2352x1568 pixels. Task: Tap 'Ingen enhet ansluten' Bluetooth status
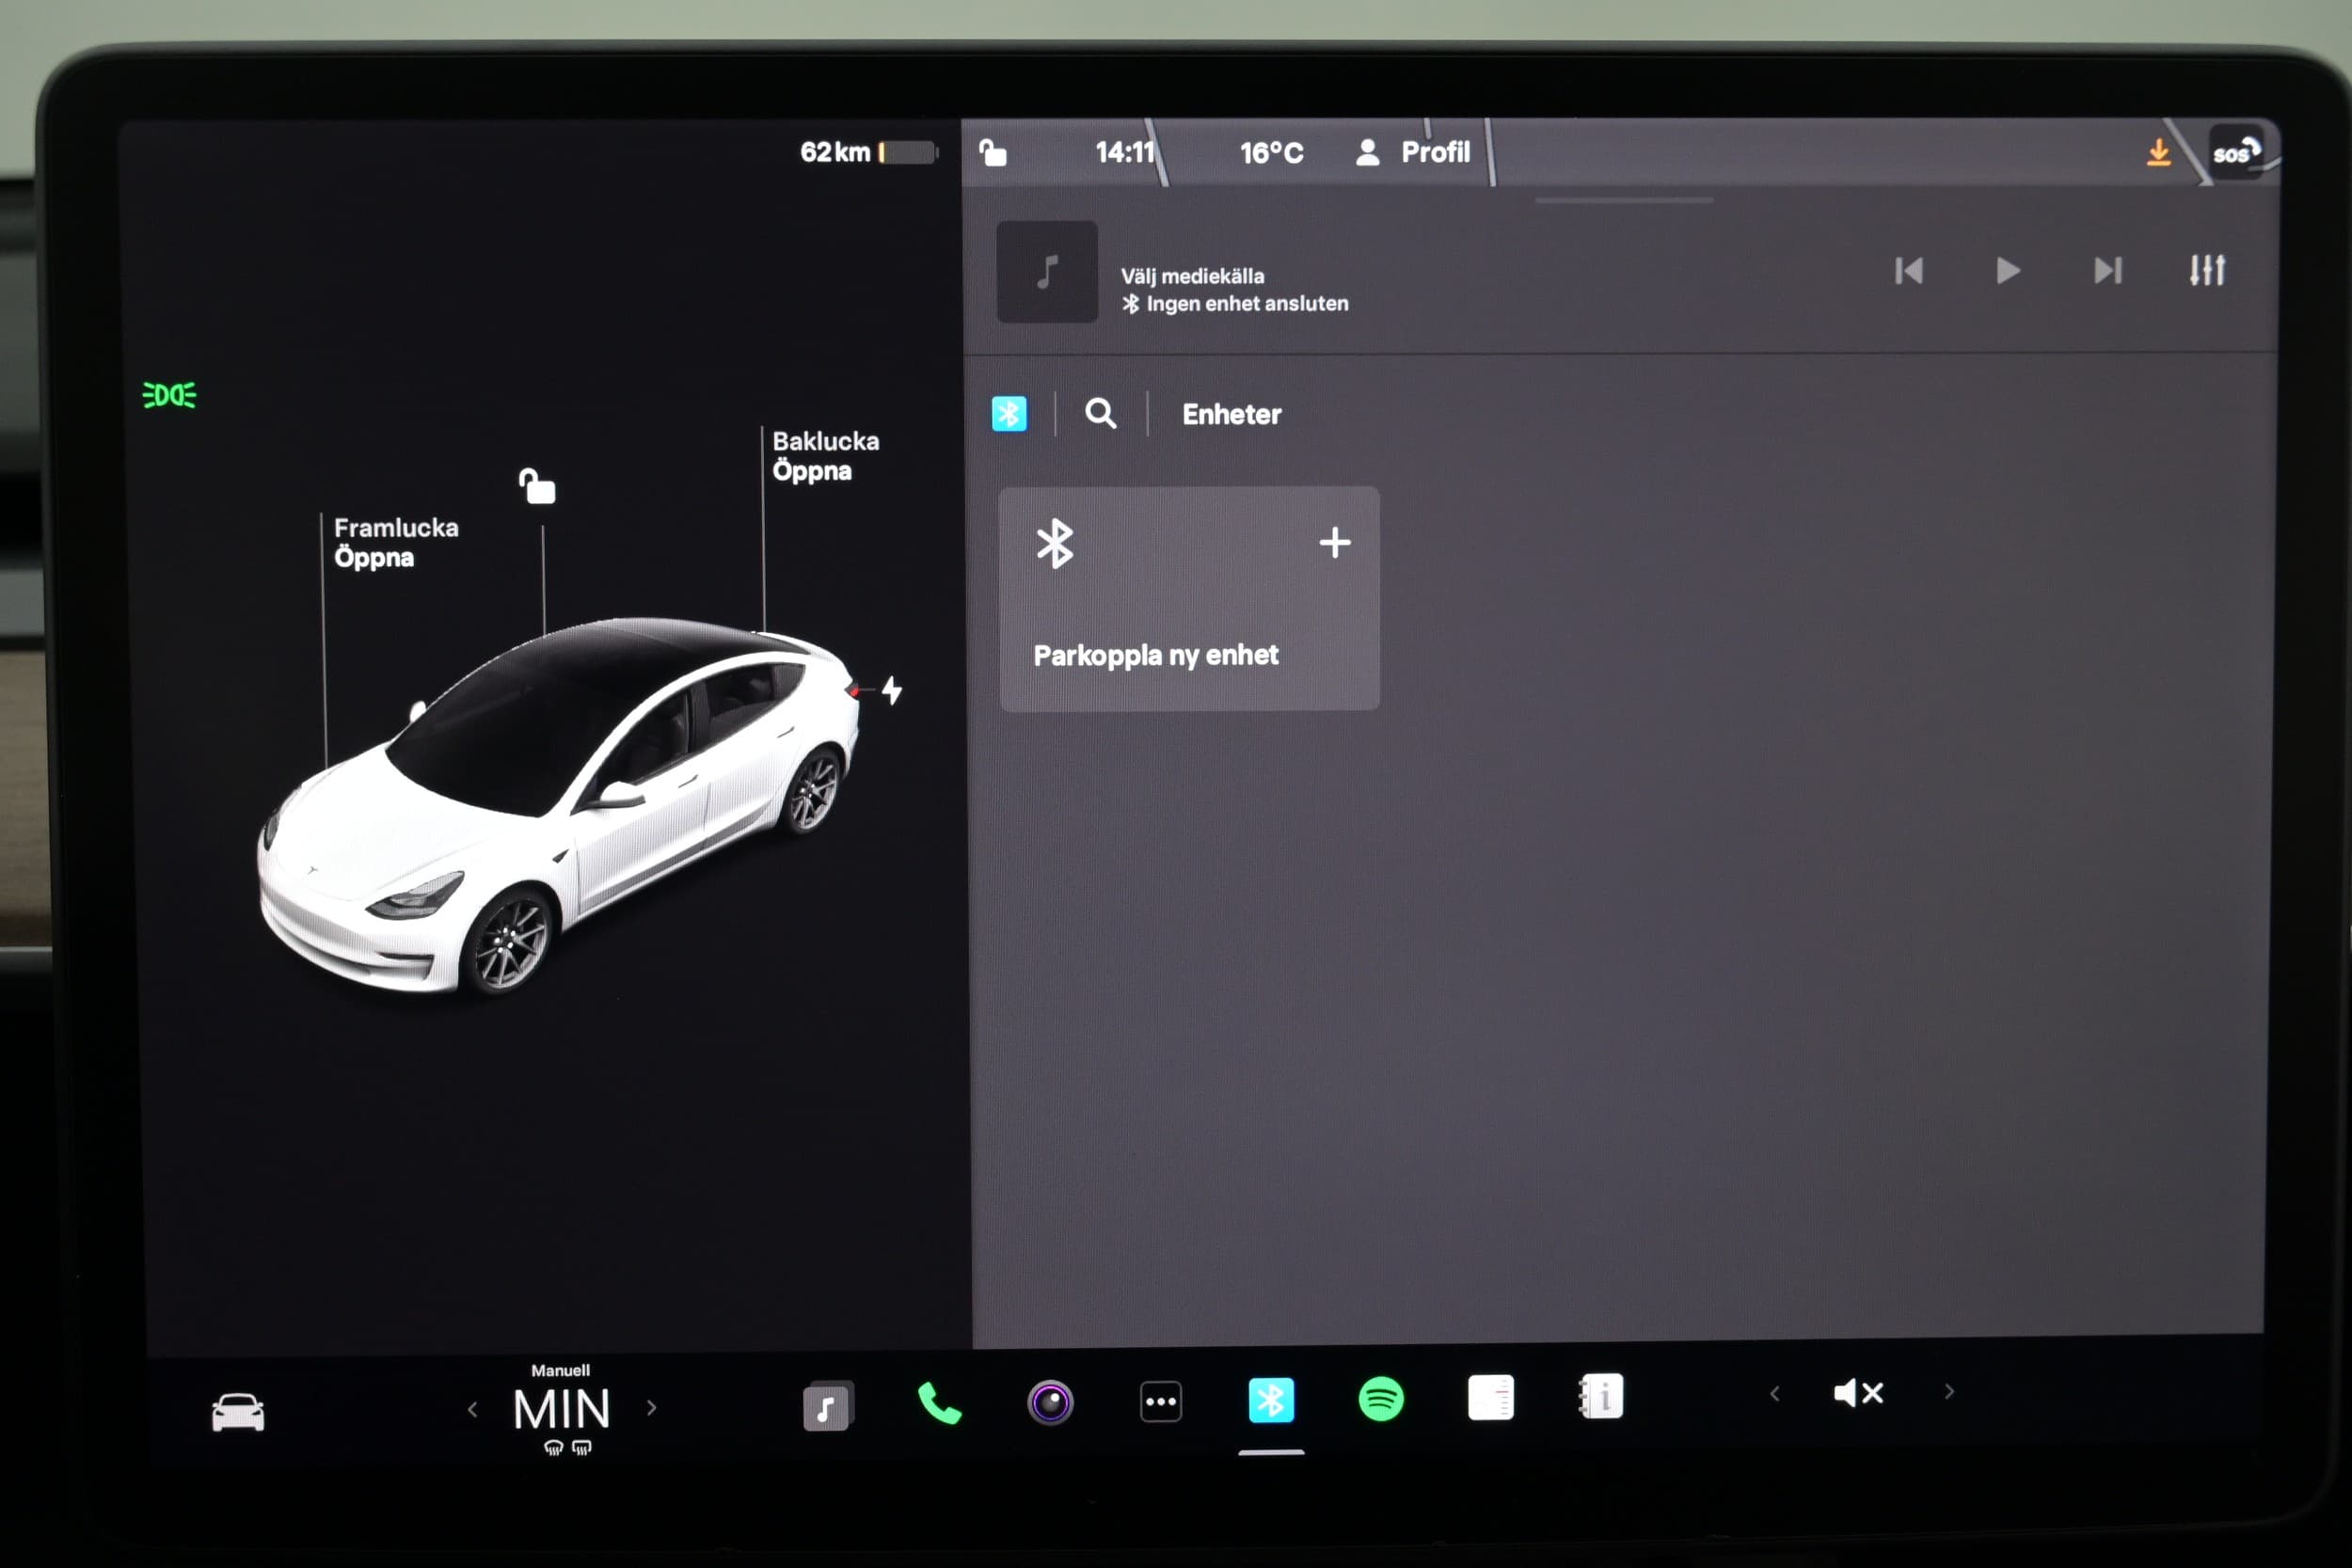[x=1234, y=303]
